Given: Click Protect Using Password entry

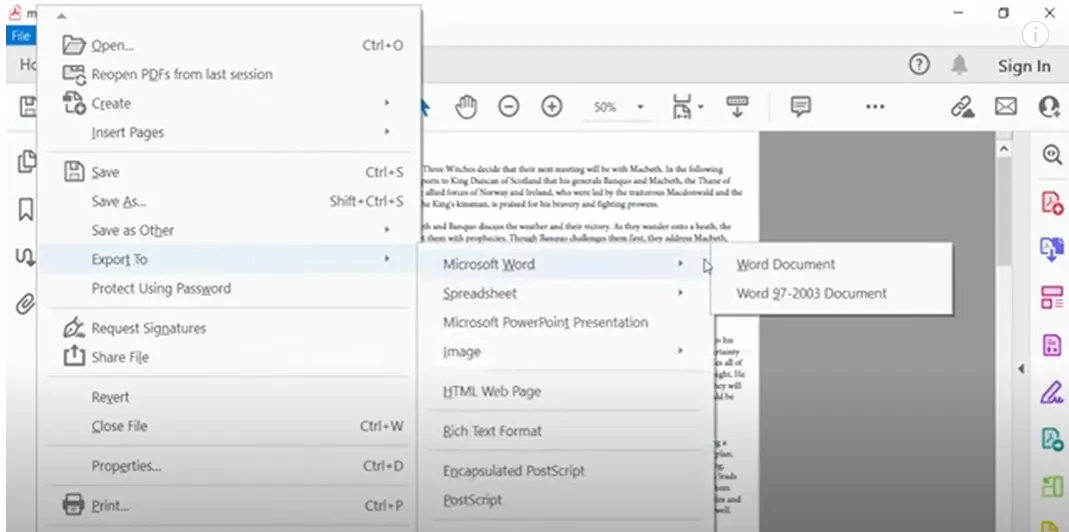Looking at the screenshot, I should click(x=161, y=289).
